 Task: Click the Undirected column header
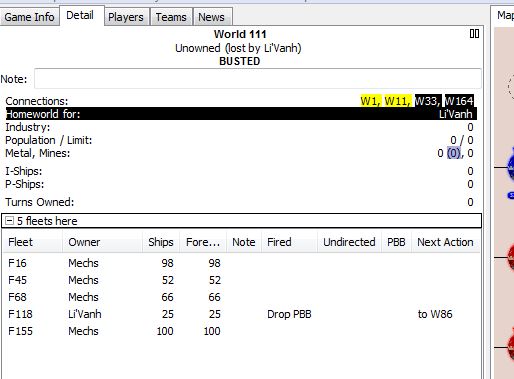(x=349, y=242)
